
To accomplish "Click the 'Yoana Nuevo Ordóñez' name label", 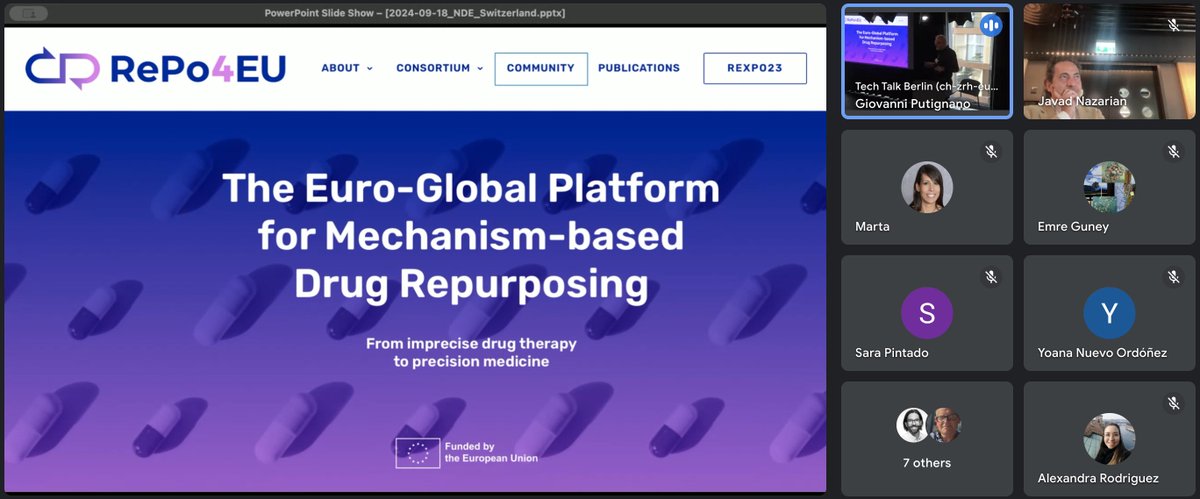I will coord(1102,353).
